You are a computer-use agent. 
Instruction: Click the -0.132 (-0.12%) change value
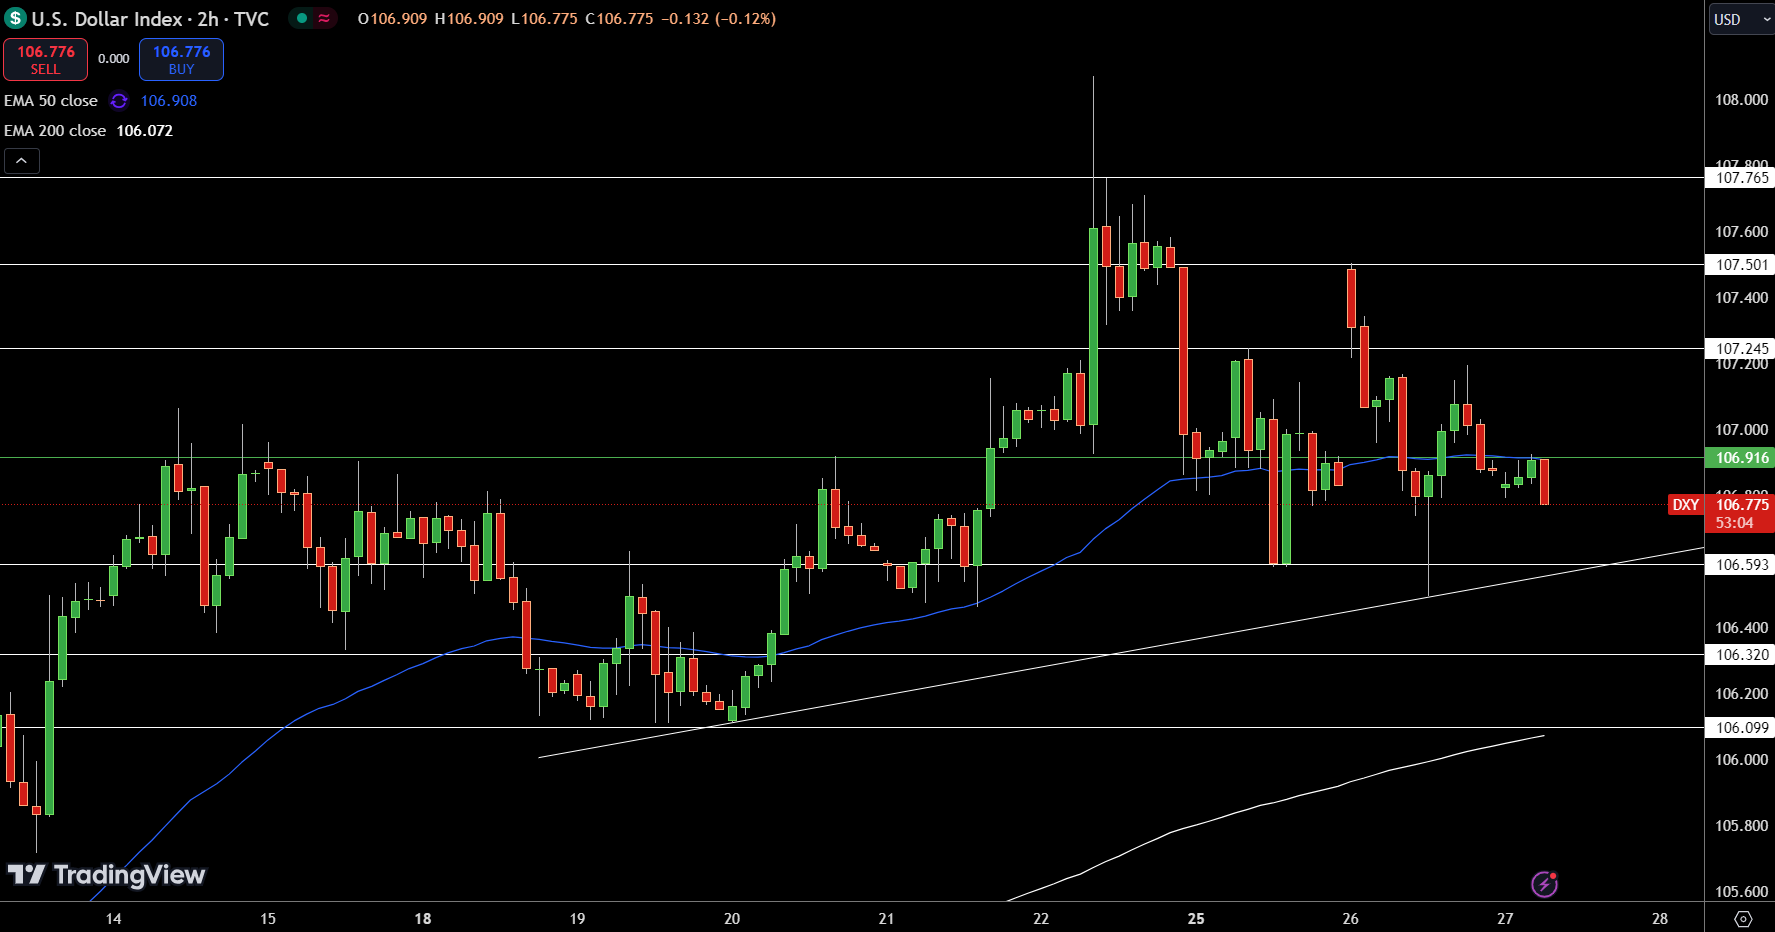coord(718,19)
